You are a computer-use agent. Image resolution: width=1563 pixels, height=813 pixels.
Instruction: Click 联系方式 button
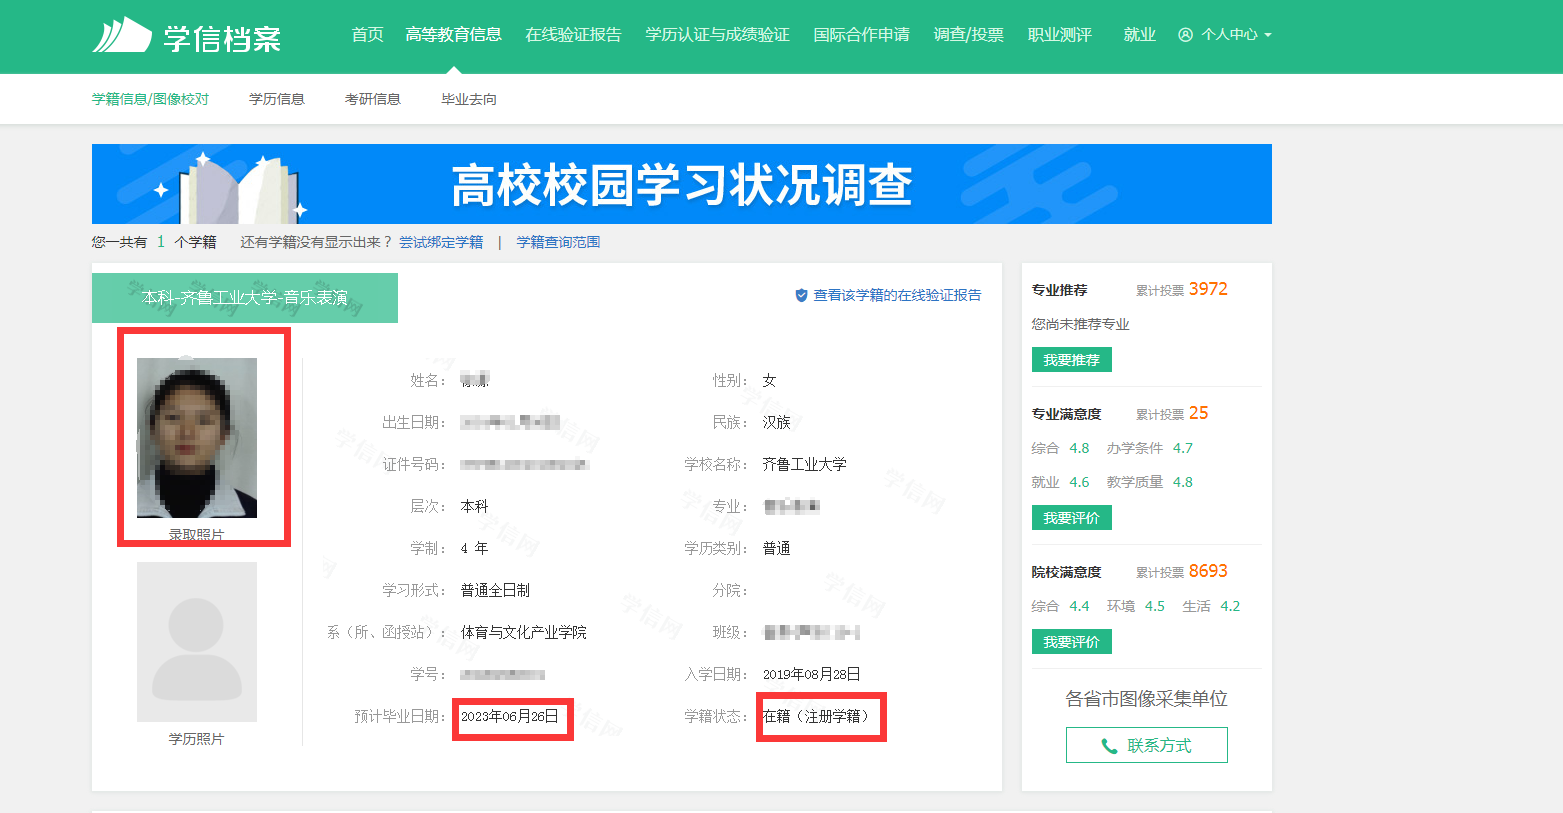1147,745
